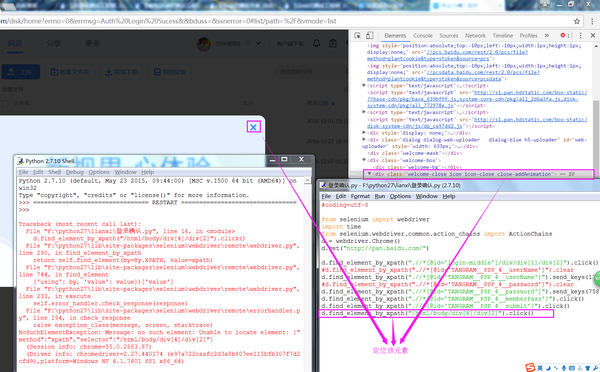Screen dimensions: 600x372
Task: Click the file search box in Baidu pan
Action: pos(312,72)
